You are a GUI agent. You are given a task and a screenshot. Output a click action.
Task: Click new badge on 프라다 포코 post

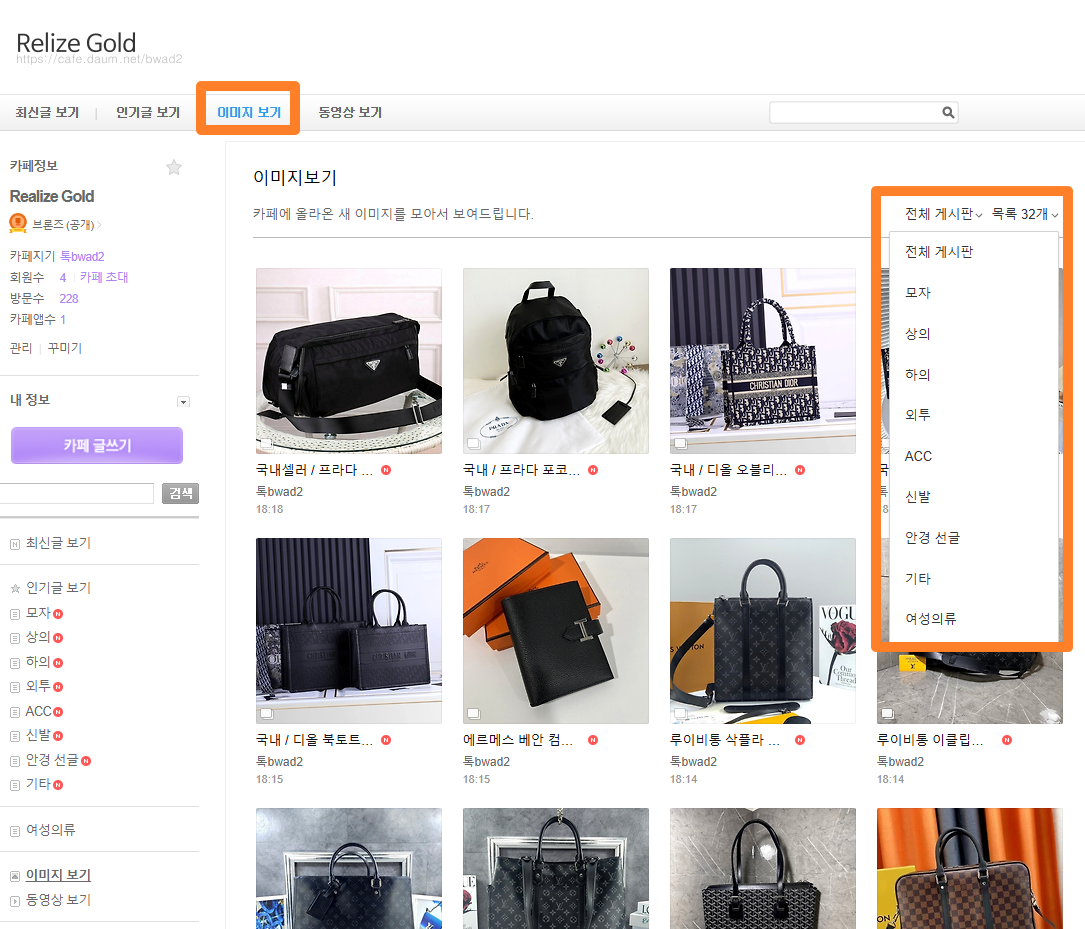593,470
